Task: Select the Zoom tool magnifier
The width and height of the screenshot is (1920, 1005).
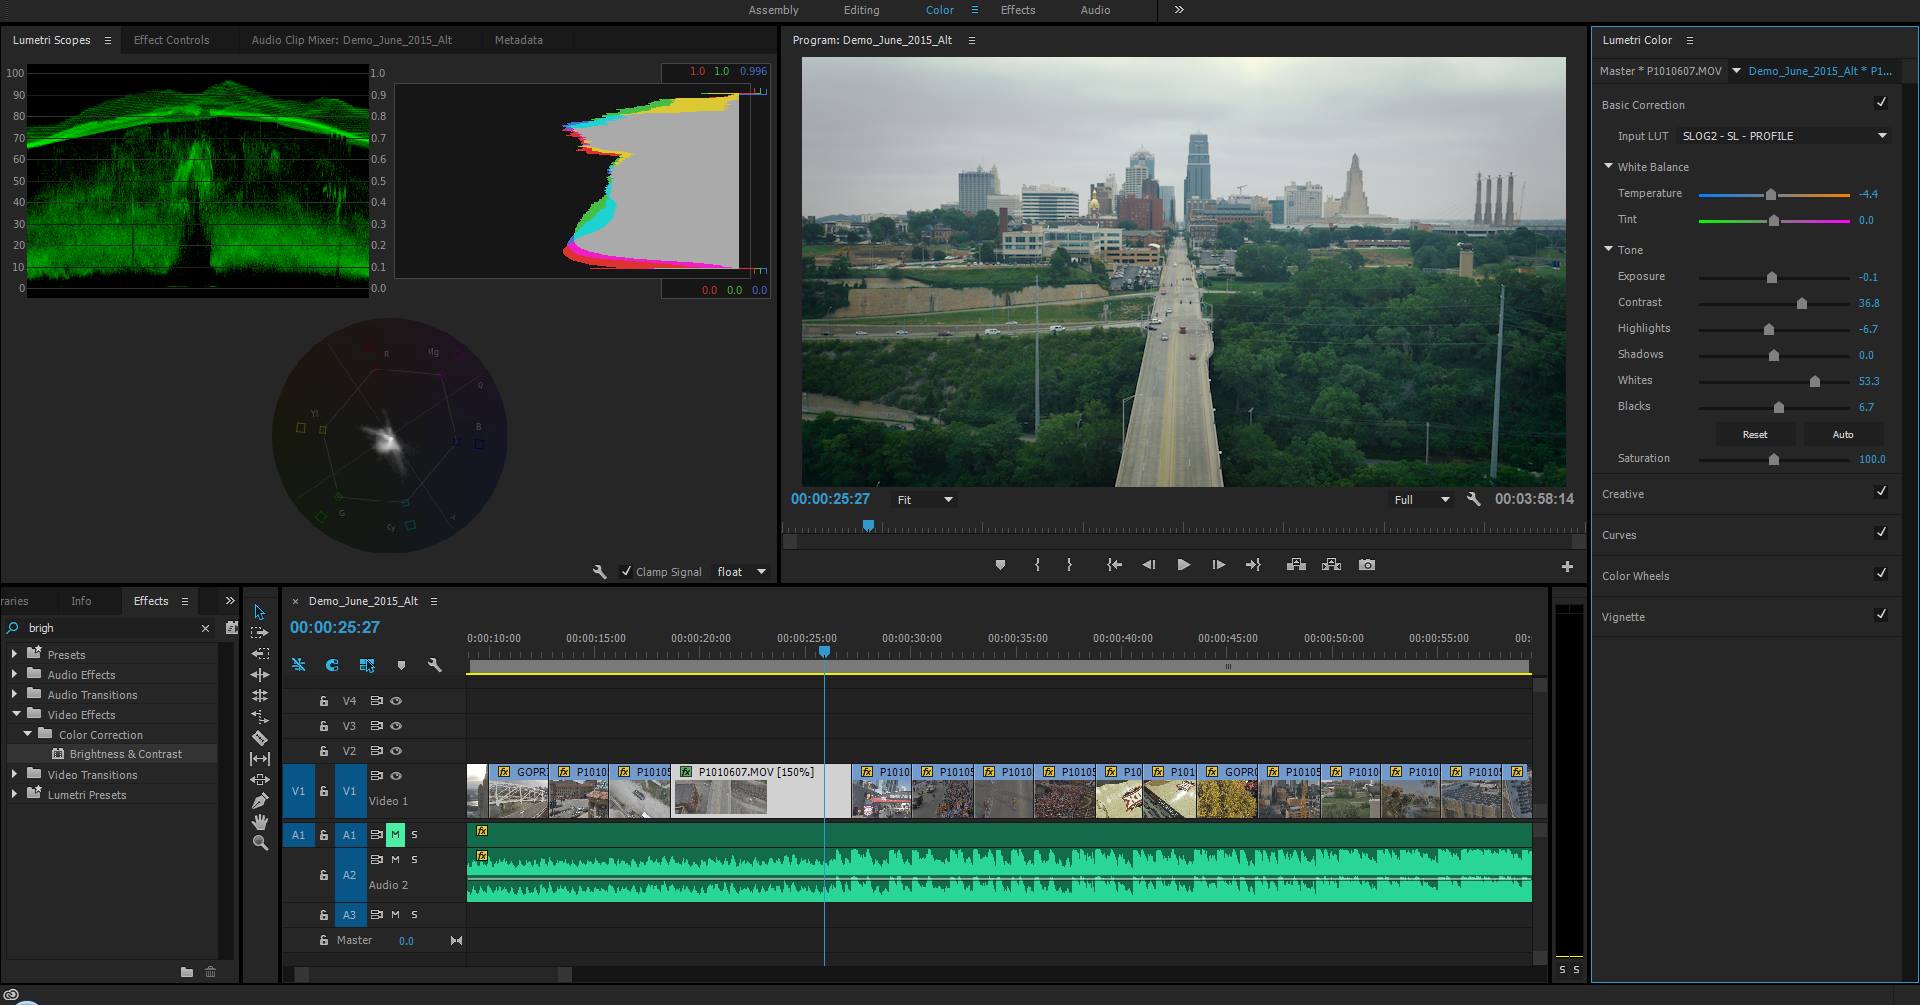Action: click(x=260, y=843)
